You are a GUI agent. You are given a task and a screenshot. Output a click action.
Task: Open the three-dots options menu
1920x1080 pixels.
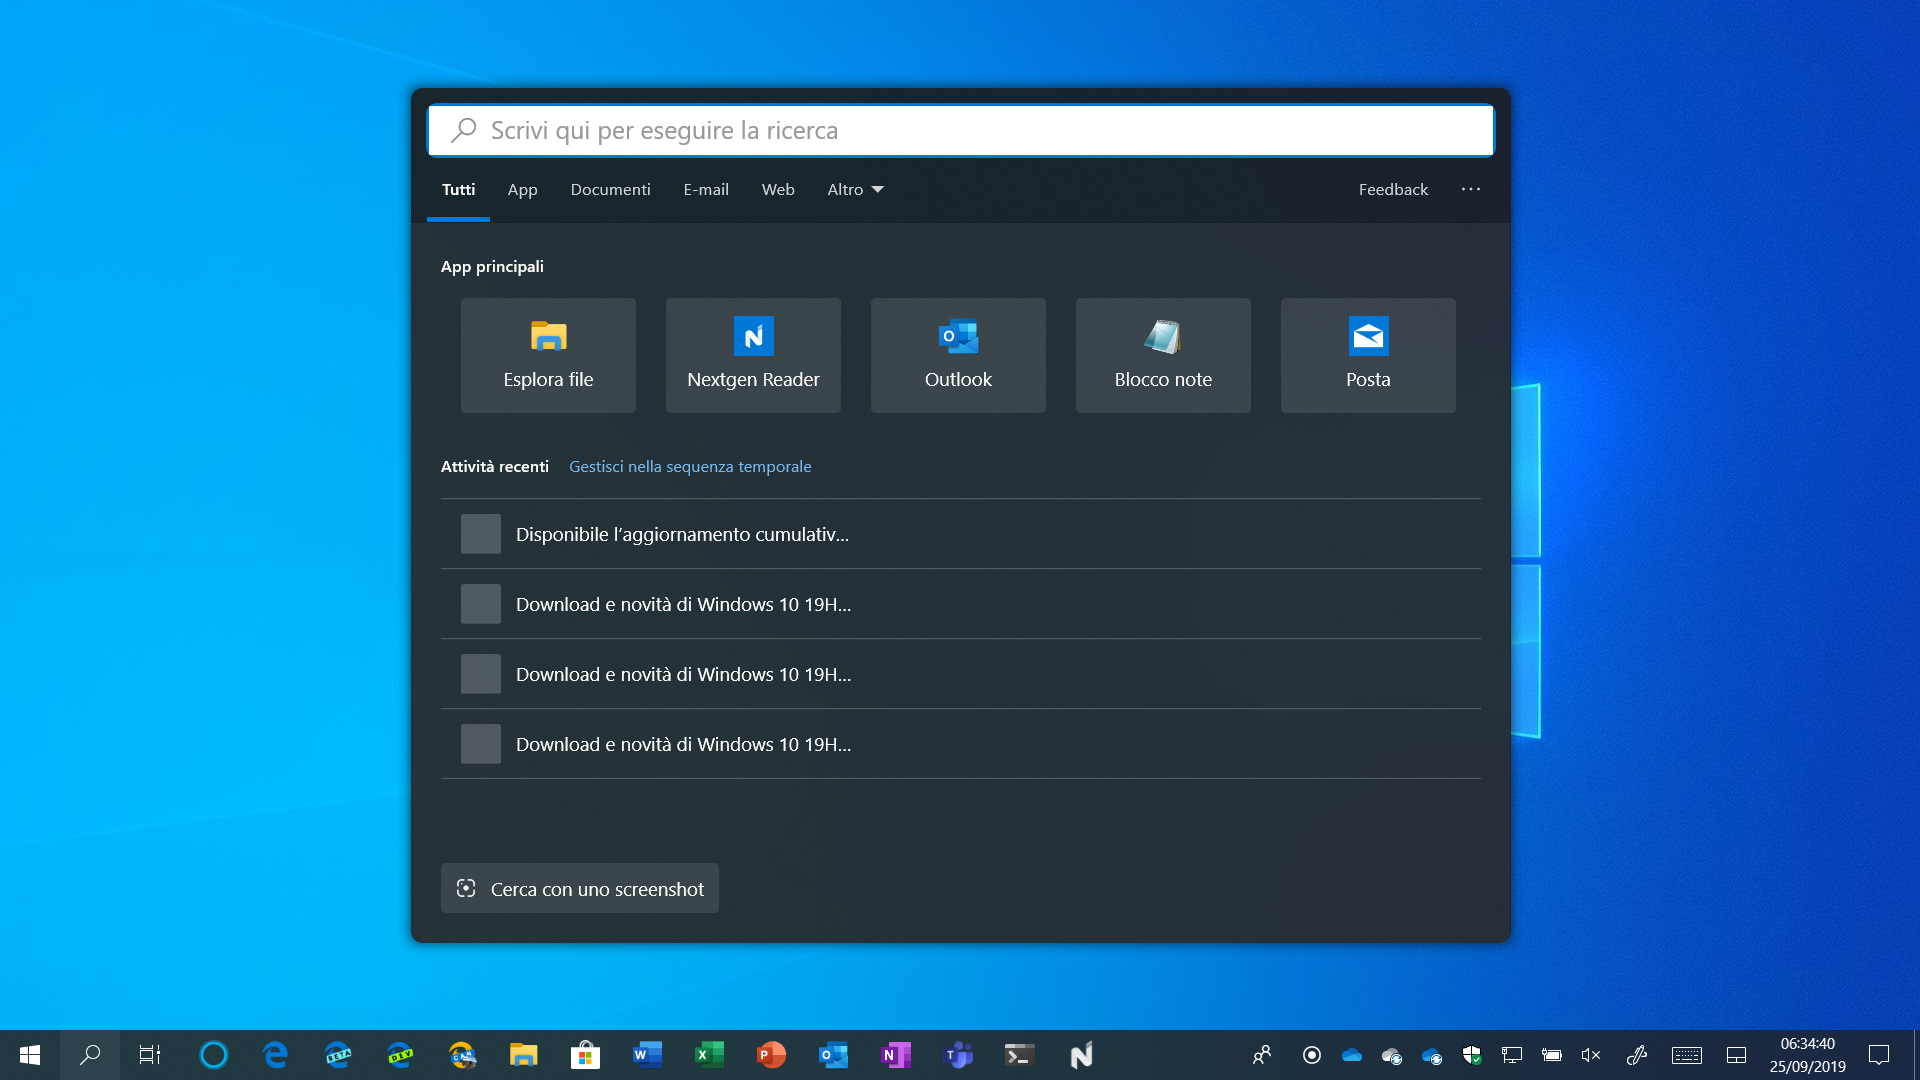click(x=1470, y=189)
